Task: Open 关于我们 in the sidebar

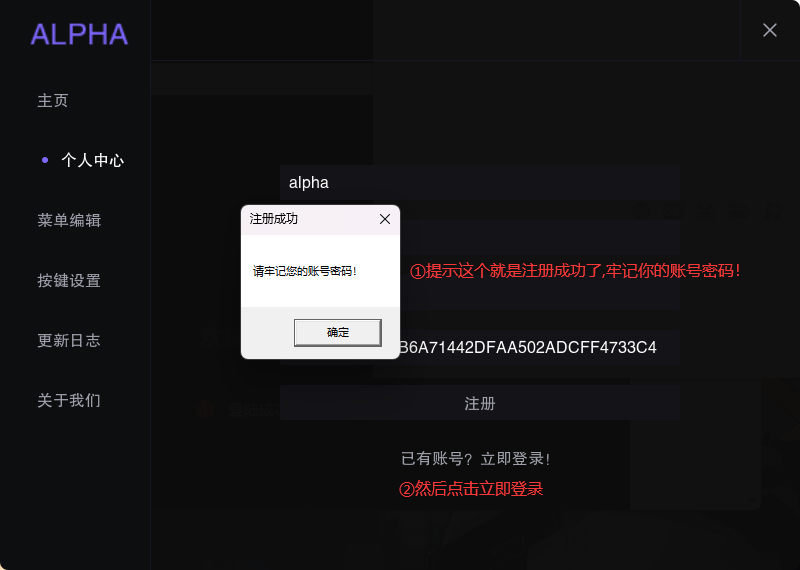Action: (69, 401)
